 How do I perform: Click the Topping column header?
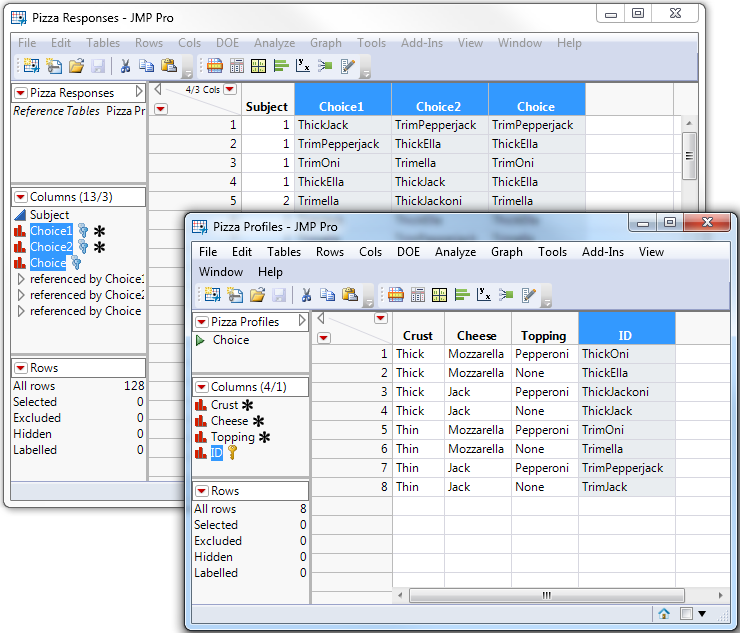(x=543, y=336)
